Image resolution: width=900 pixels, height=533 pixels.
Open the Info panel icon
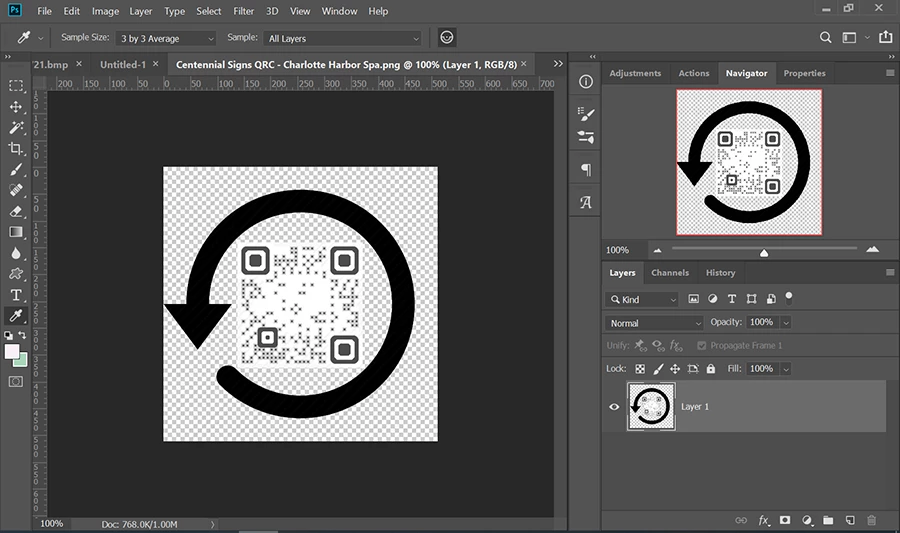click(x=585, y=82)
